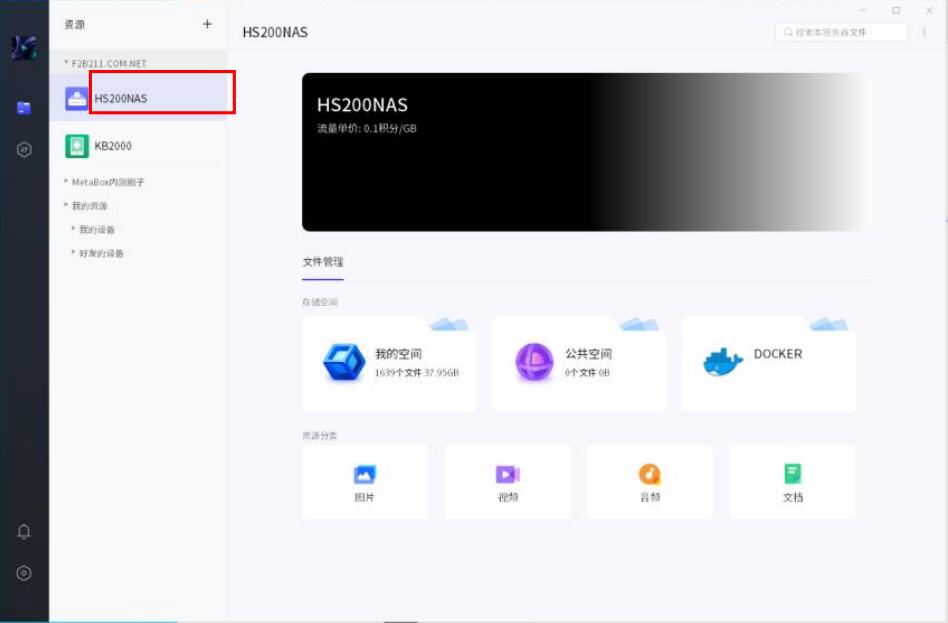Expand the MetaBox内测圈子 group
The image size is (948, 623).
pos(104,182)
